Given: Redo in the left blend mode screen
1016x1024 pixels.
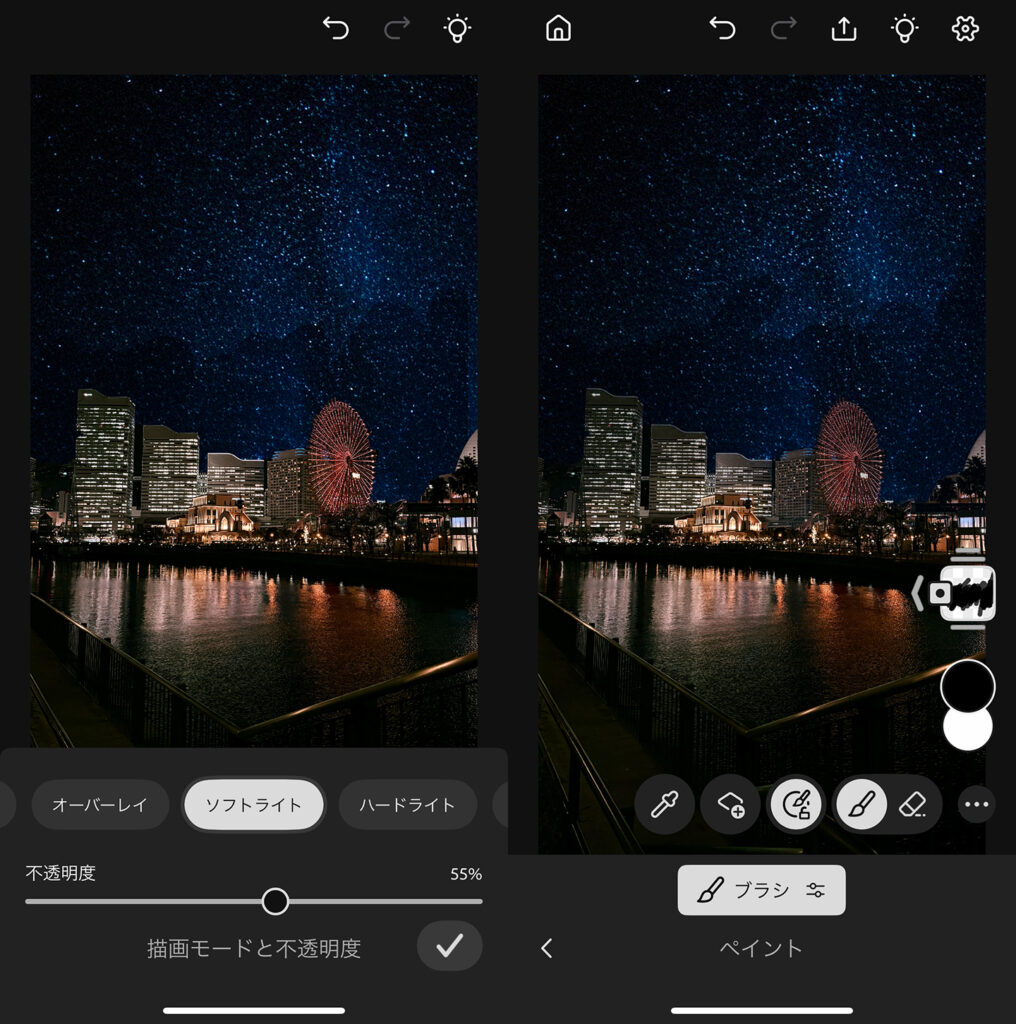Looking at the screenshot, I should (x=396, y=29).
